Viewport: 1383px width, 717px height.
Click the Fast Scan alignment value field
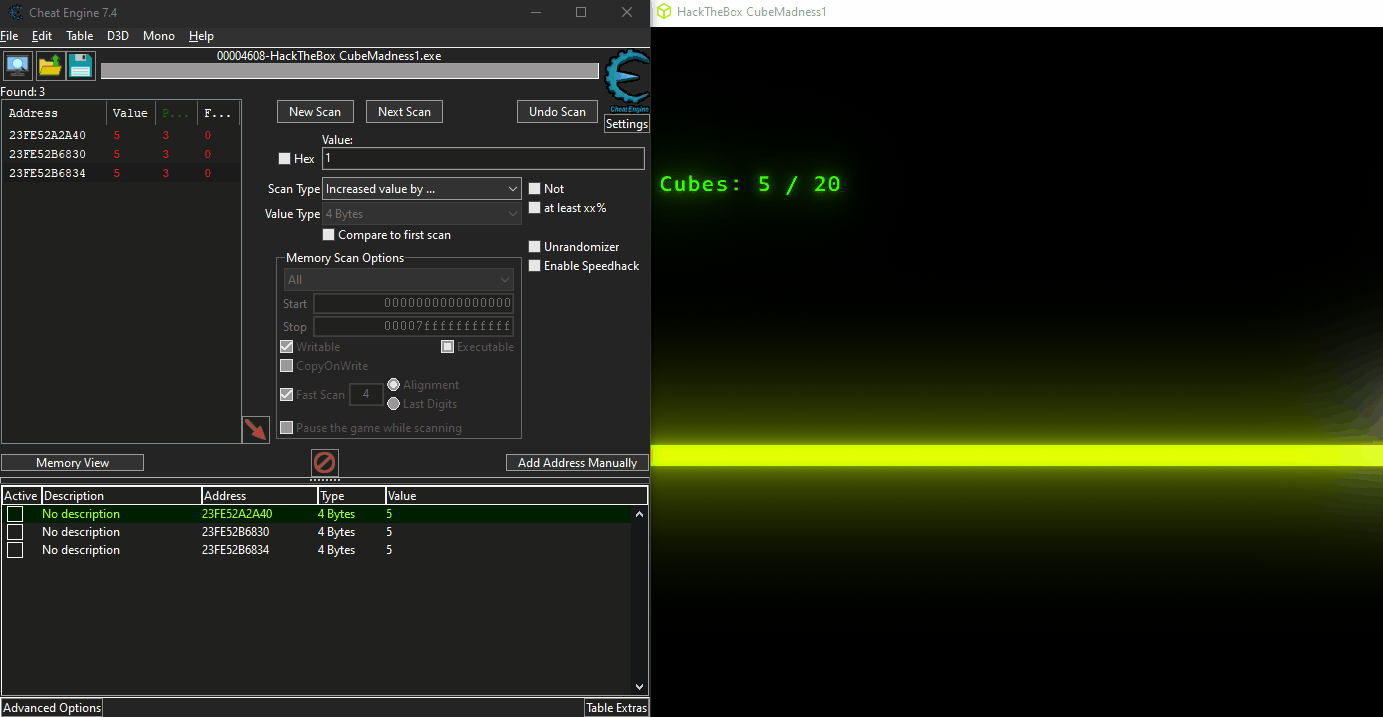click(x=366, y=395)
